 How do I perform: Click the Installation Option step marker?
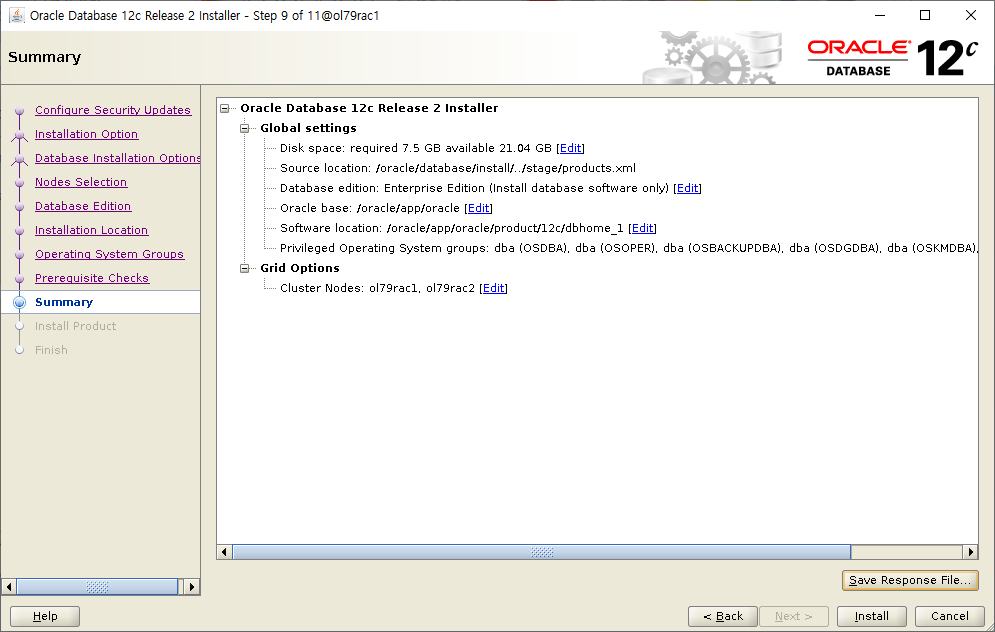[x=20, y=135]
